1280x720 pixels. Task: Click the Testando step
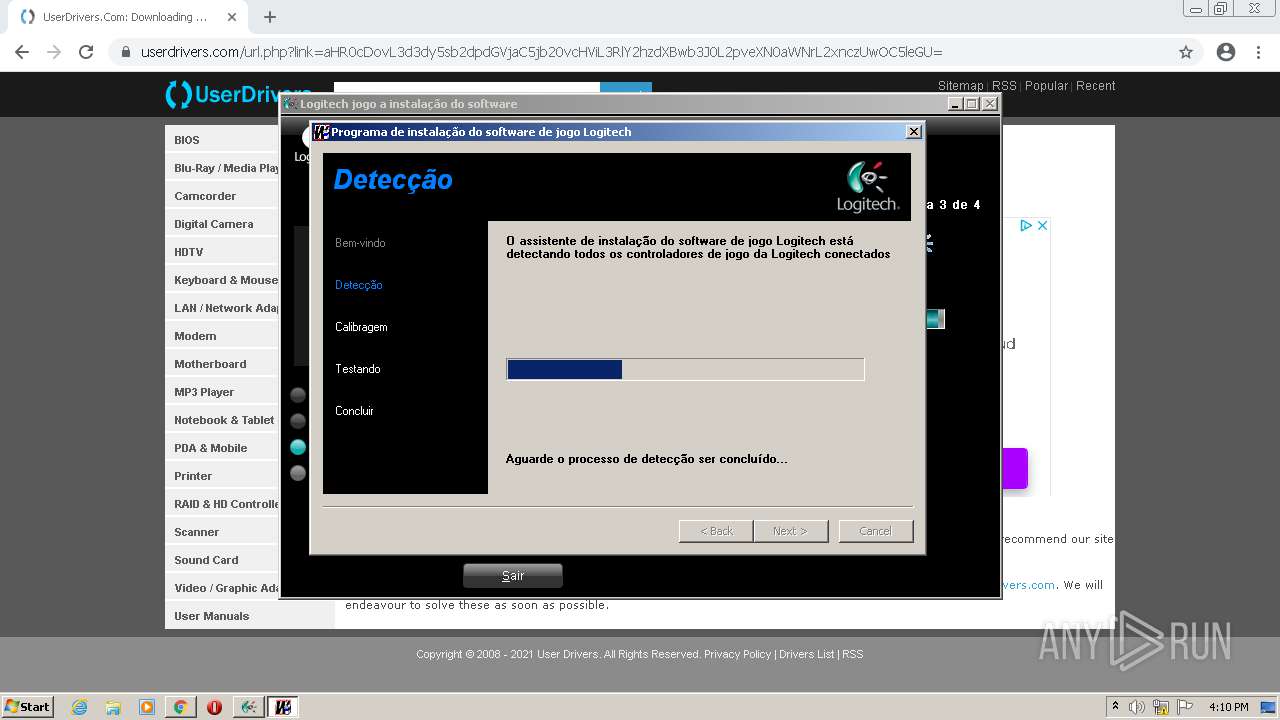(x=358, y=369)
